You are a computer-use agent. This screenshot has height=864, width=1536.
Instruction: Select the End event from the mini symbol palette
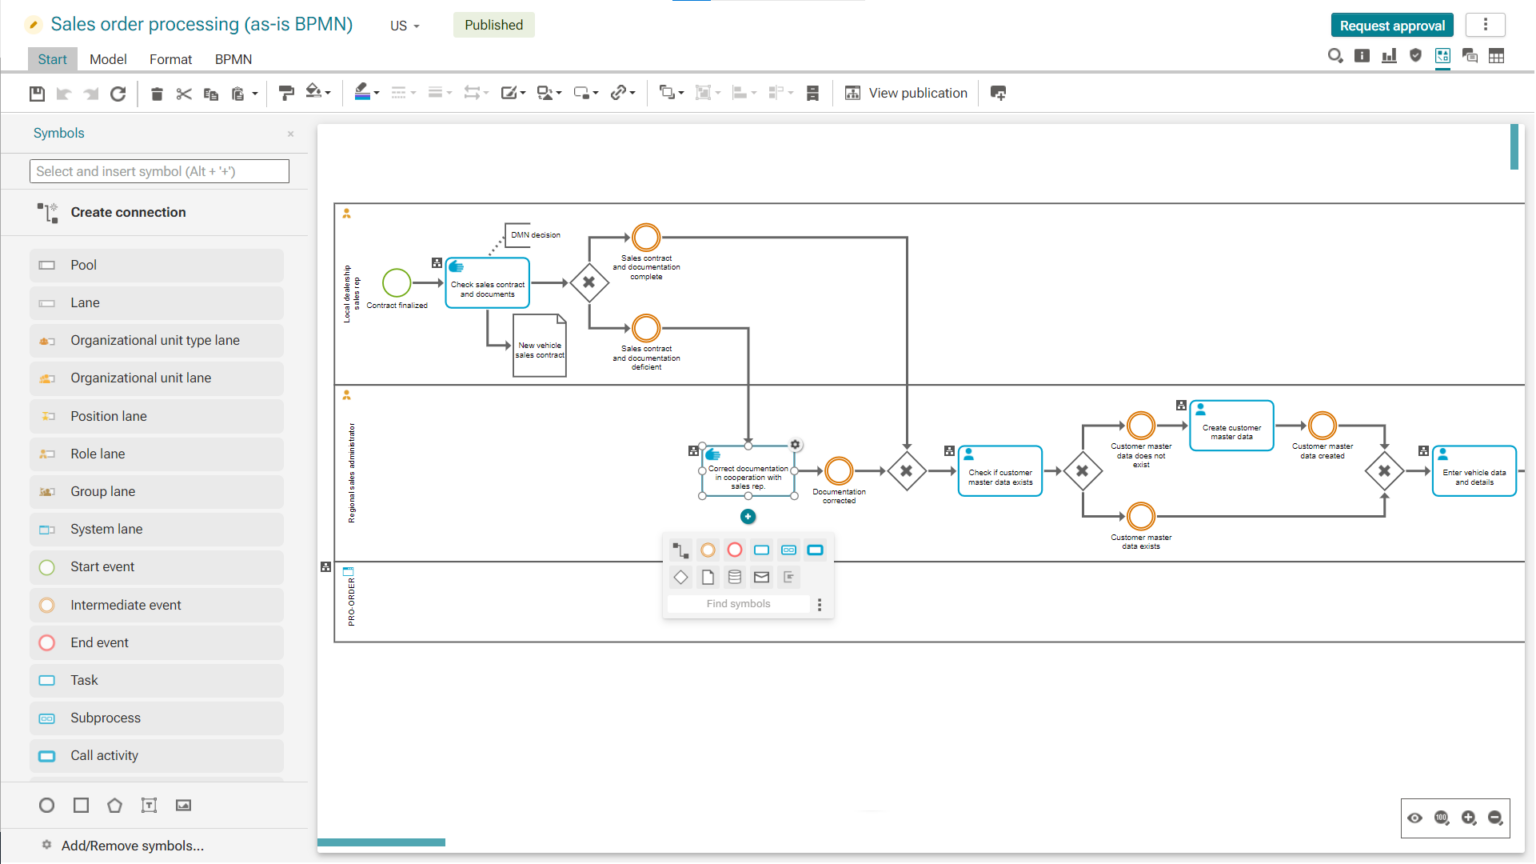[735, 549]
